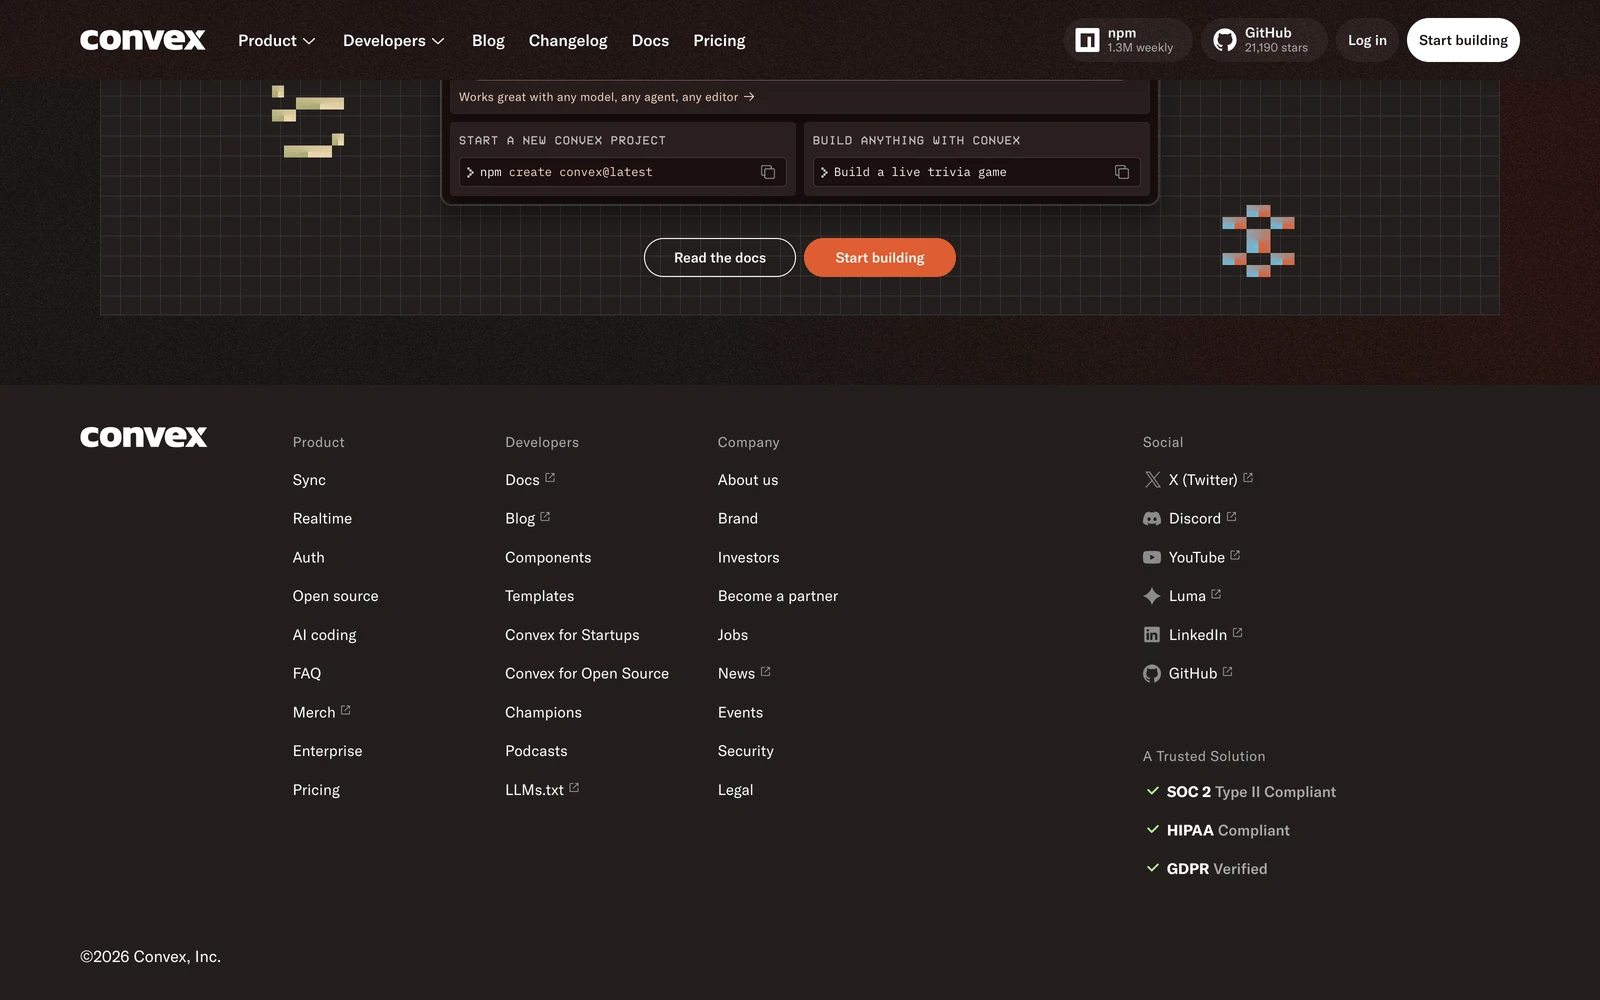Screen dimensions: 1600x1000
Task: Open the Components footer link
Action: click(548, 558)
